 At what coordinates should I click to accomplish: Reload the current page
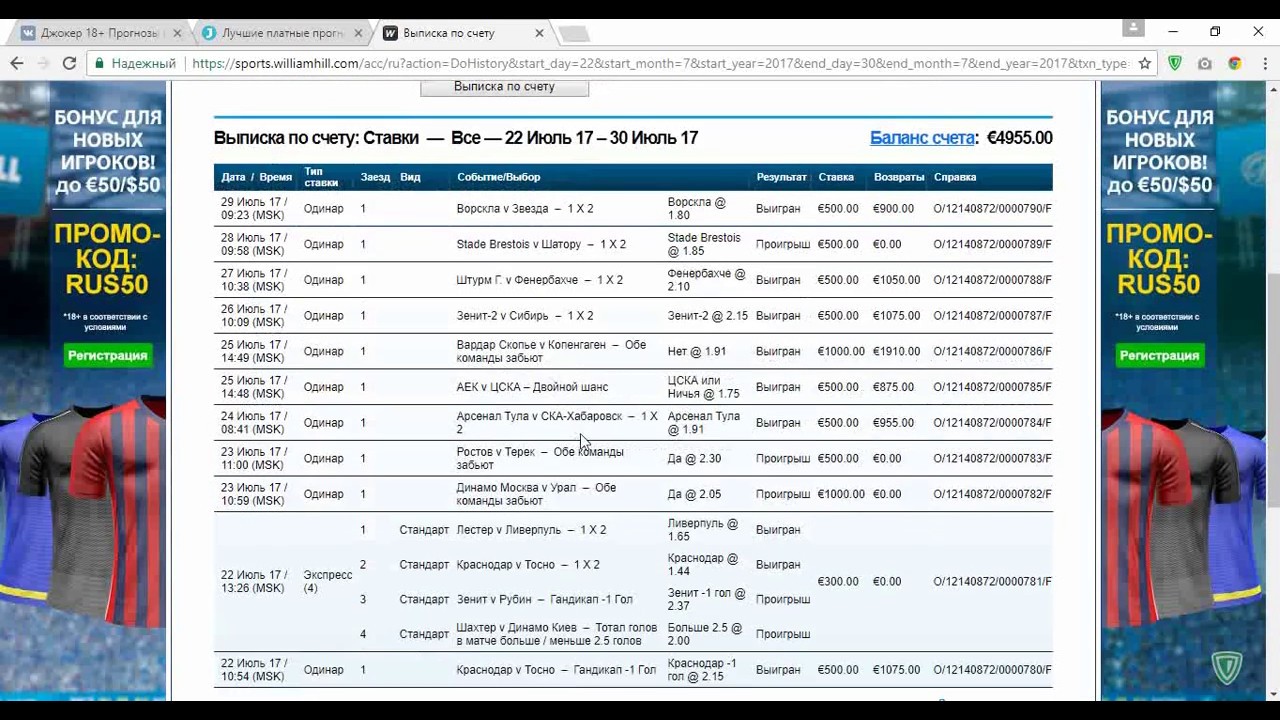(x=69, y=63)
